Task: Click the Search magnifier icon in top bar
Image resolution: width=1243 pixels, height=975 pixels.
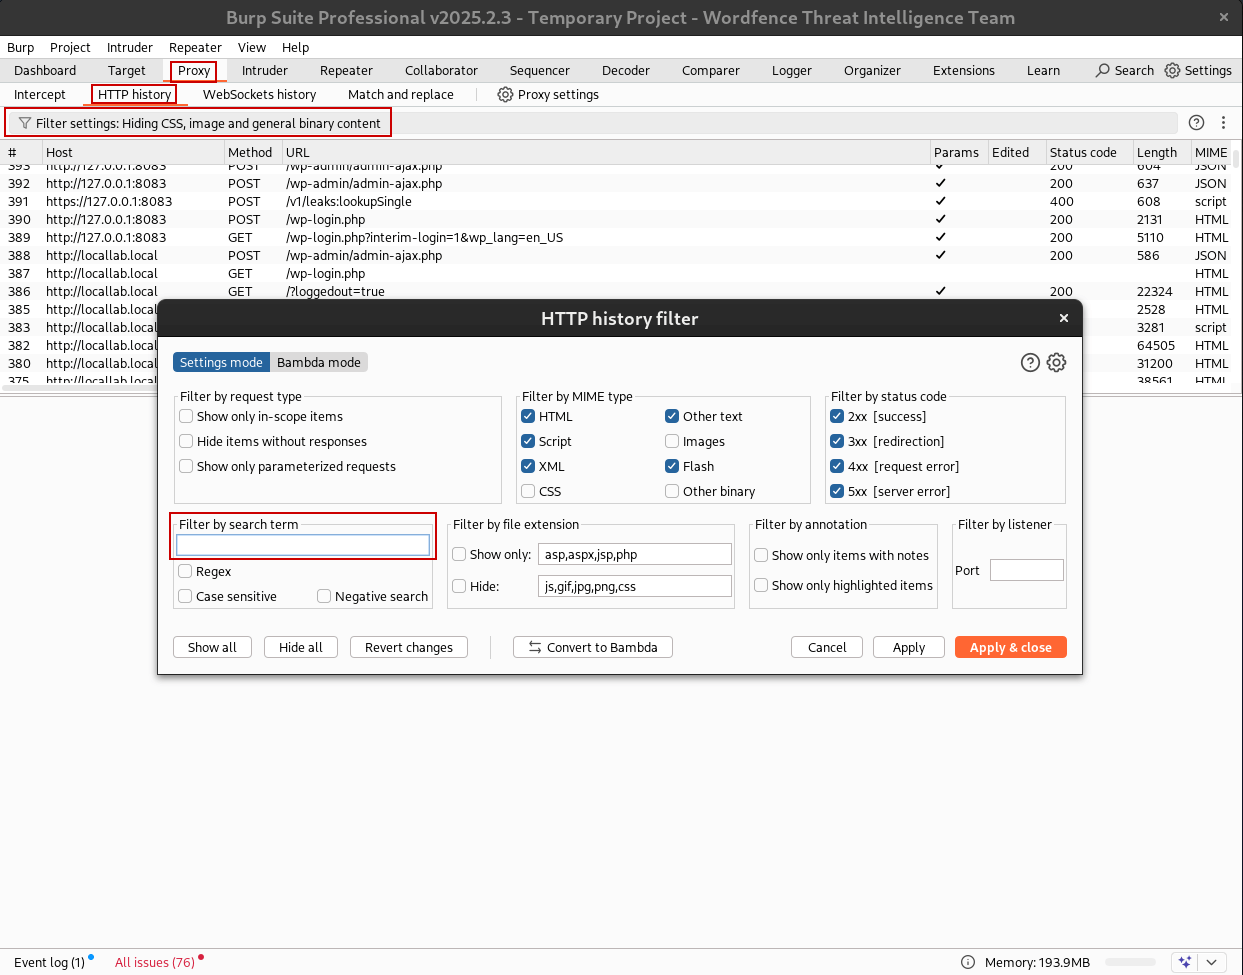Action: [x=1102, y=70]
